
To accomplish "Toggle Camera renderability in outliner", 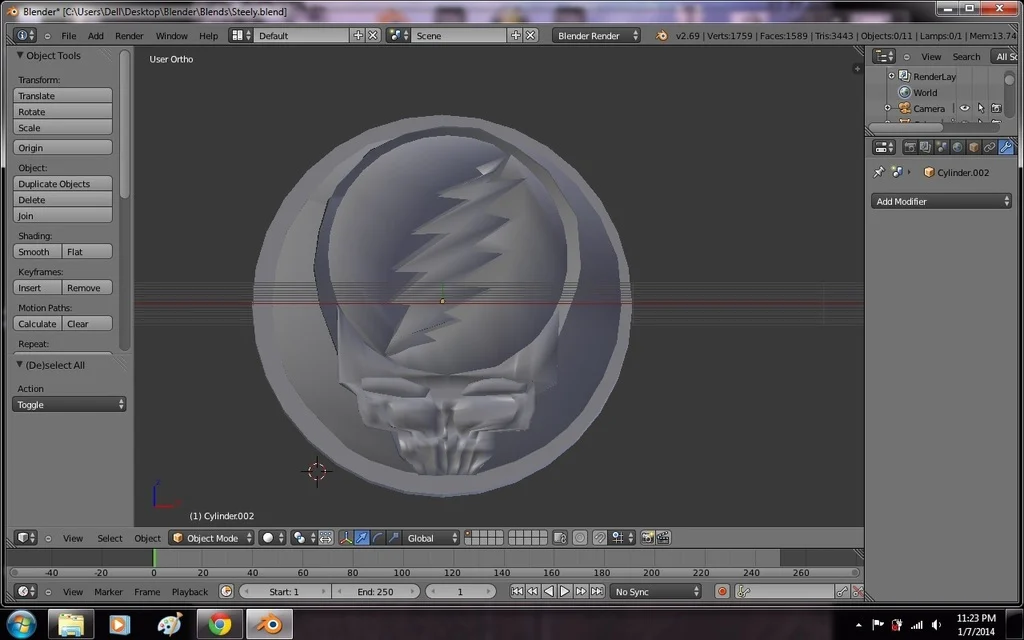I will click(x=996, y=108).
